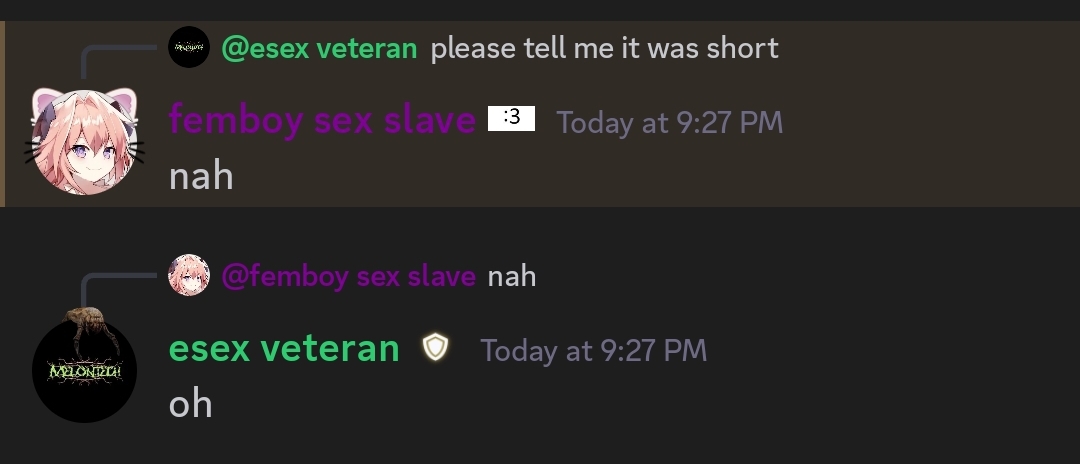Open the green @esex veteran mention

point(320,49)
